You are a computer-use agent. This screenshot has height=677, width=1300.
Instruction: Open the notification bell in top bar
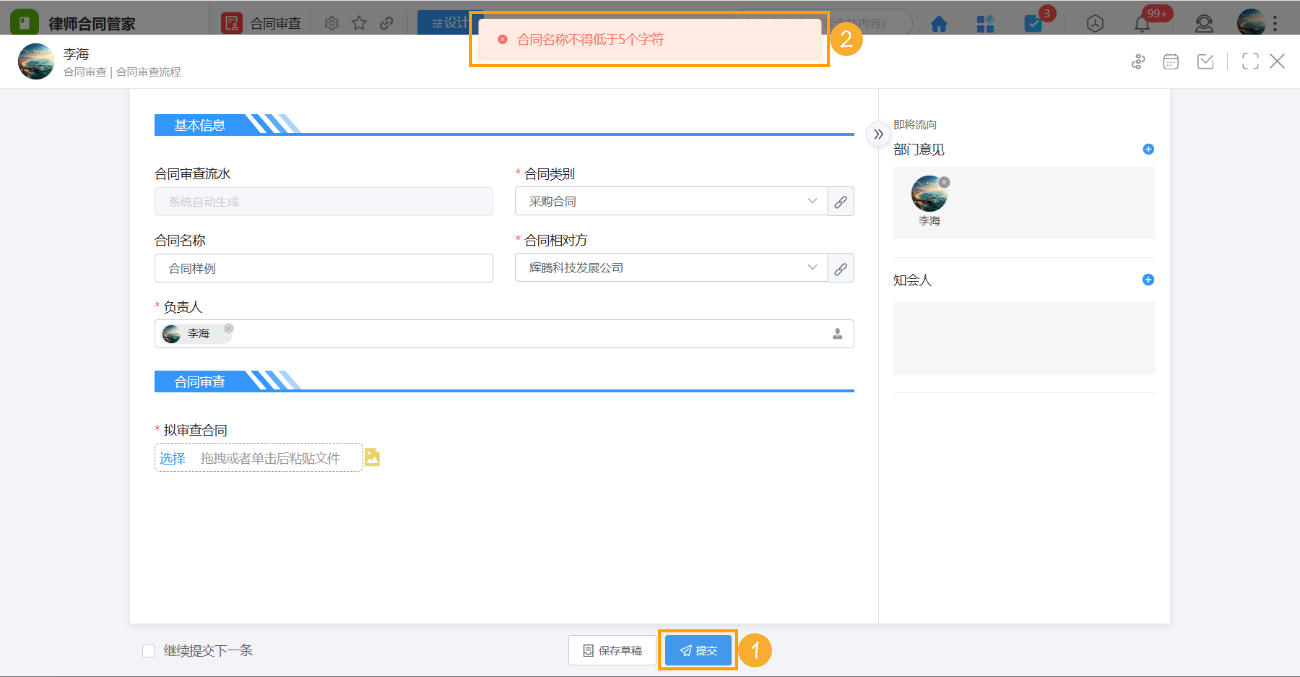pyautogui.click(x=1142, y=24)
